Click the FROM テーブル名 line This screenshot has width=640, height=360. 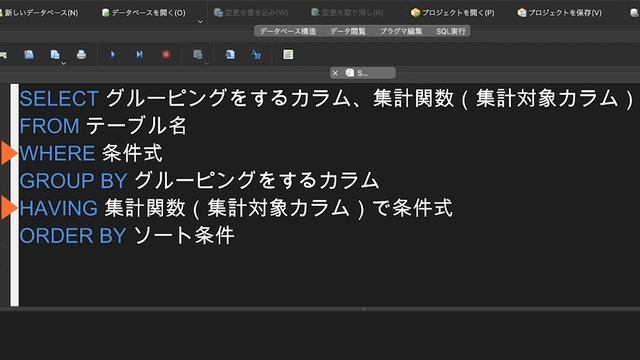tap(103, 126)
